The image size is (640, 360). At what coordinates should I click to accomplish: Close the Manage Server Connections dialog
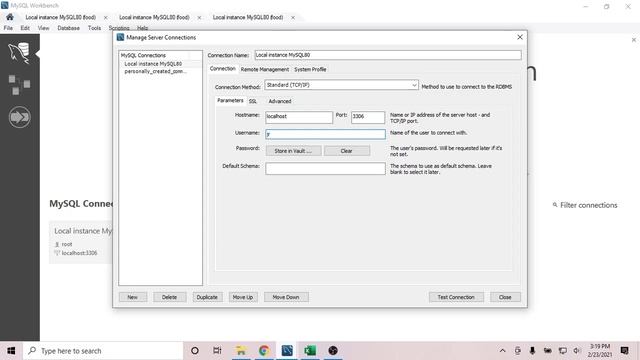pos(520,37)
